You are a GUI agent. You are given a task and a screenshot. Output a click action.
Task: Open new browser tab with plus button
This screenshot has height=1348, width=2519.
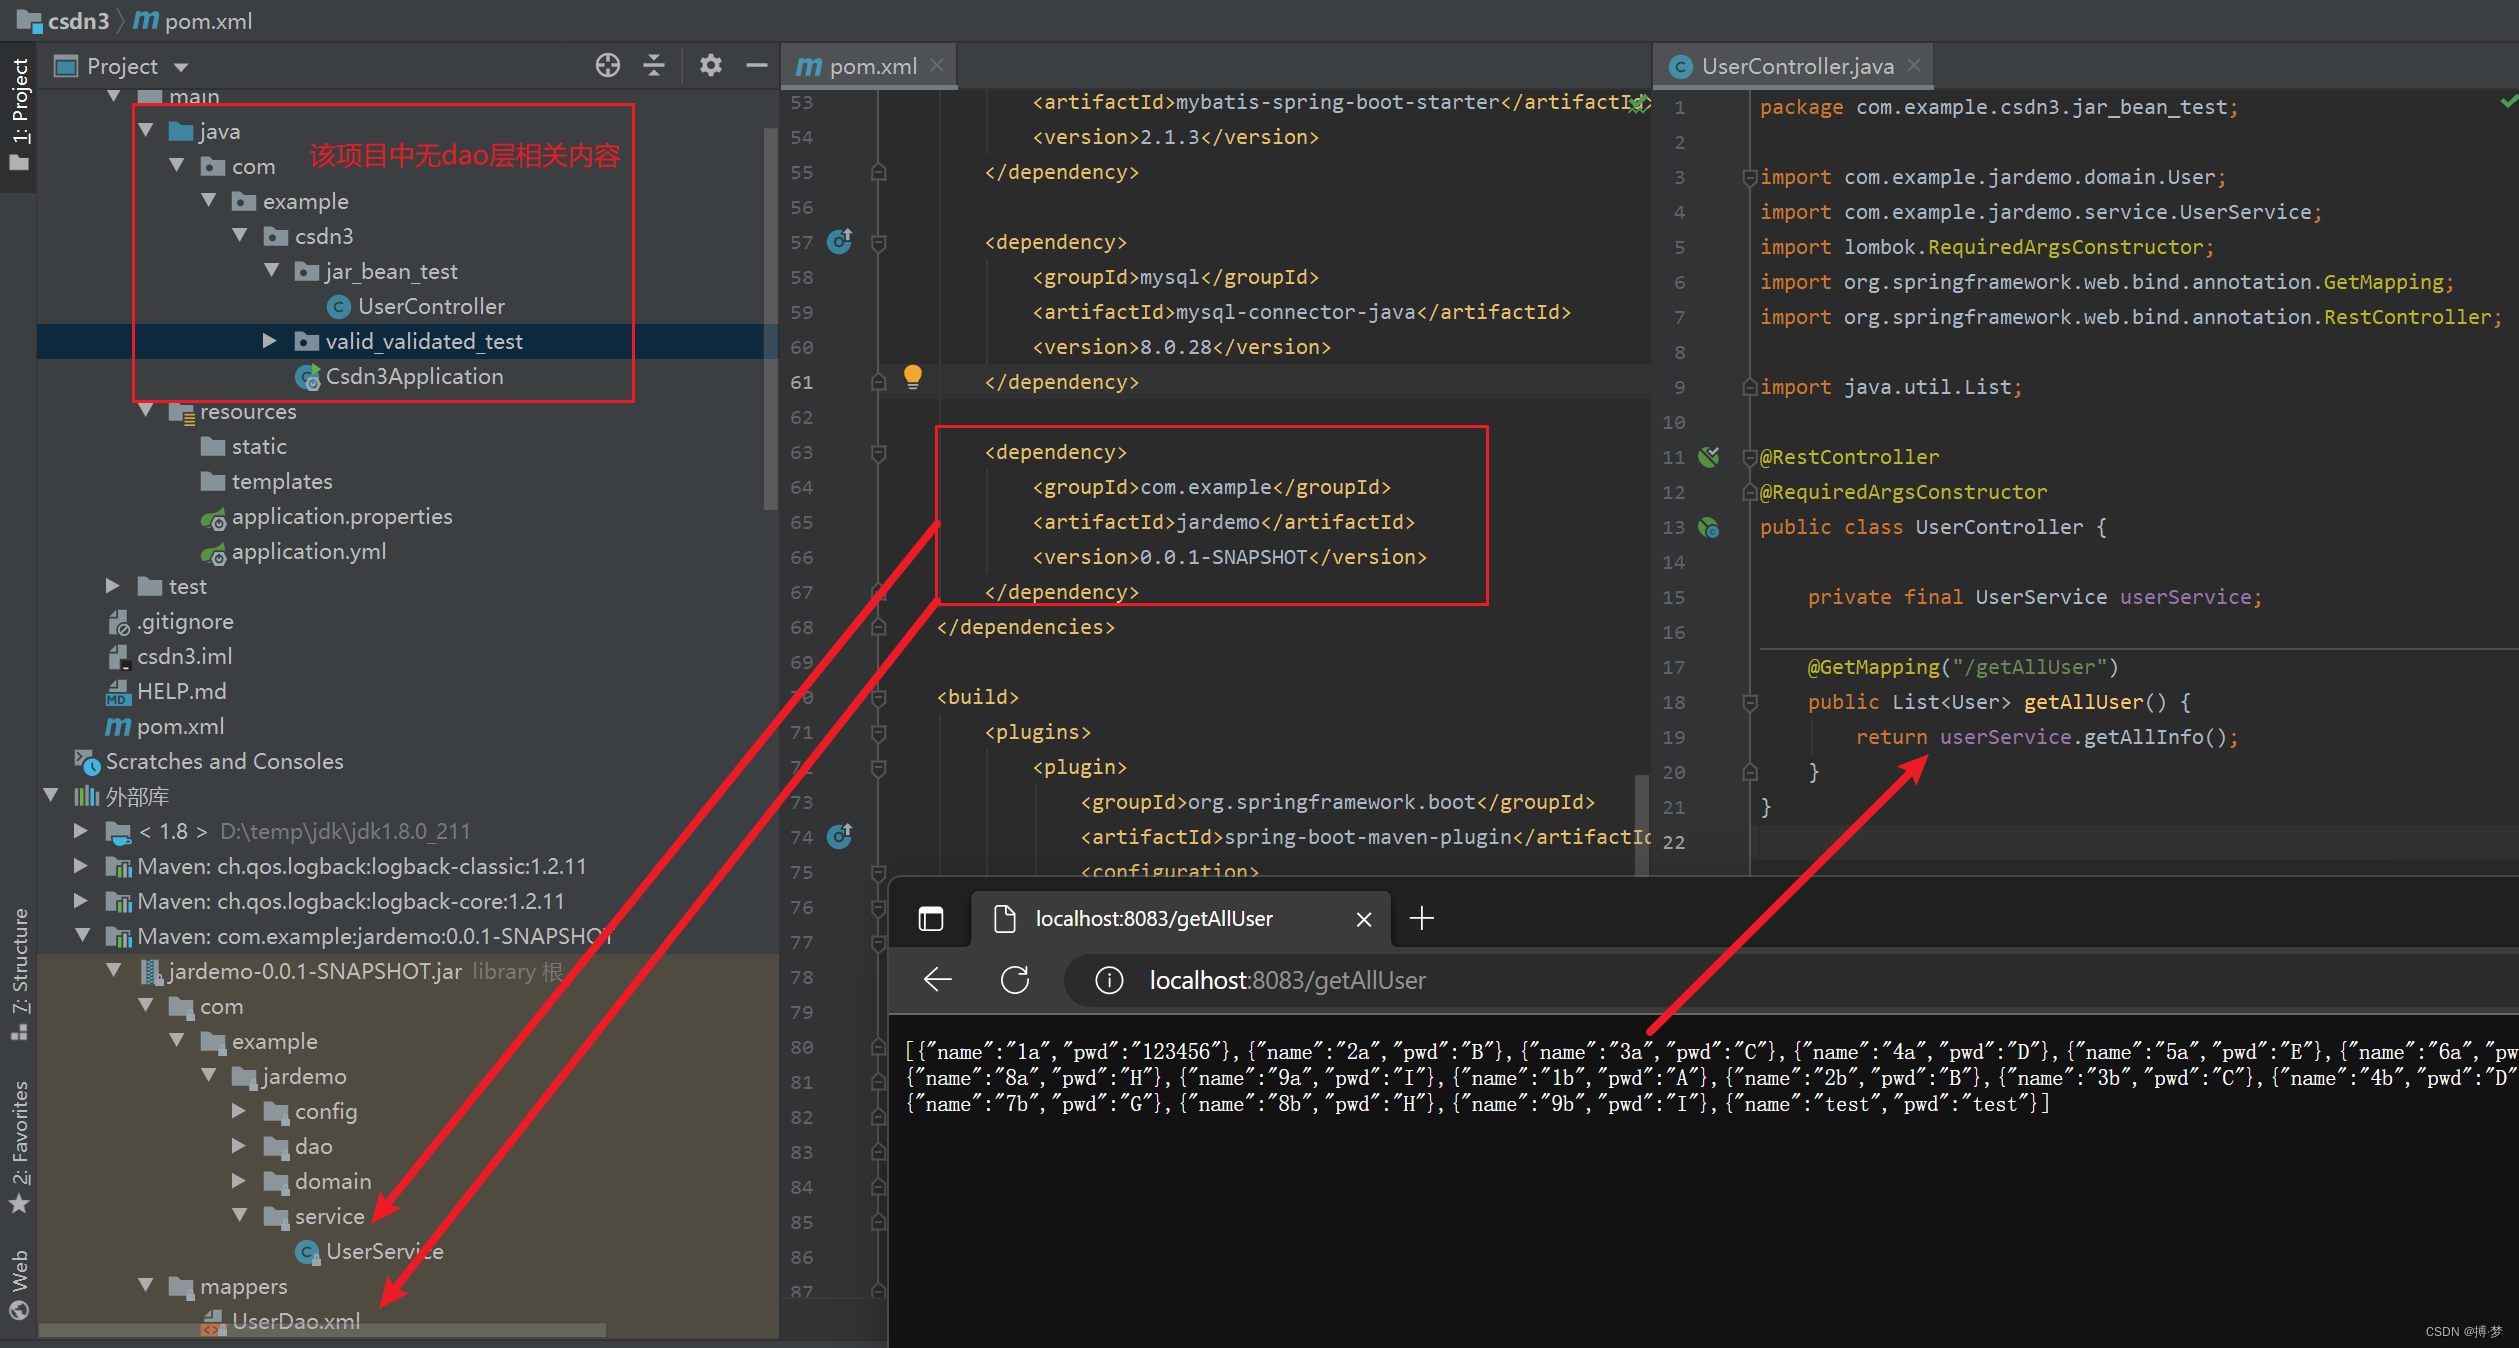point(1421,918)
